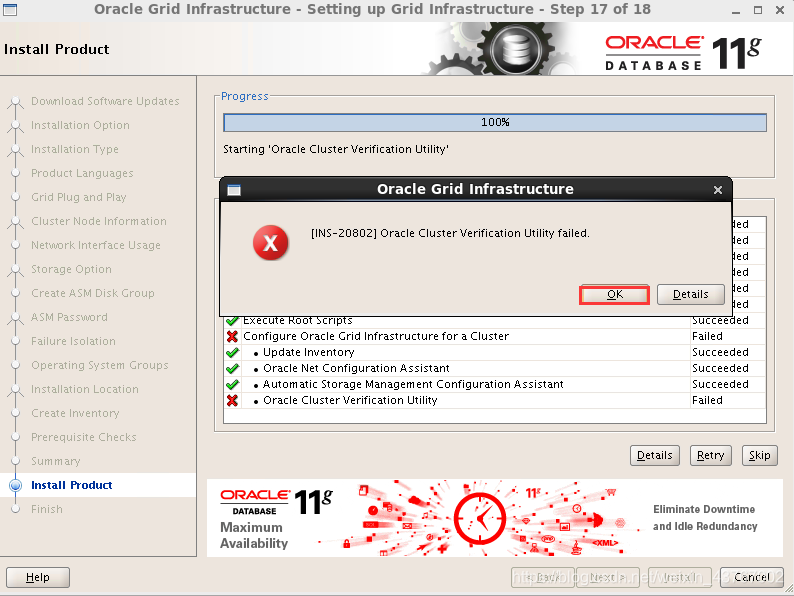Select the Update Inventory row

(x=495, y=352)
